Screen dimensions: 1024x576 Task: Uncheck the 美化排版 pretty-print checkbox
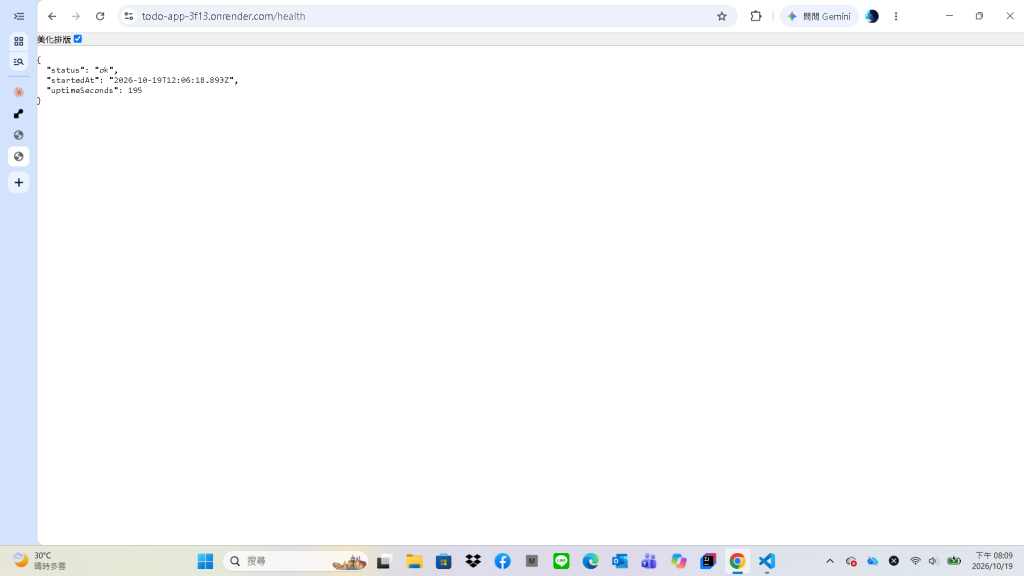coord(78,39)
